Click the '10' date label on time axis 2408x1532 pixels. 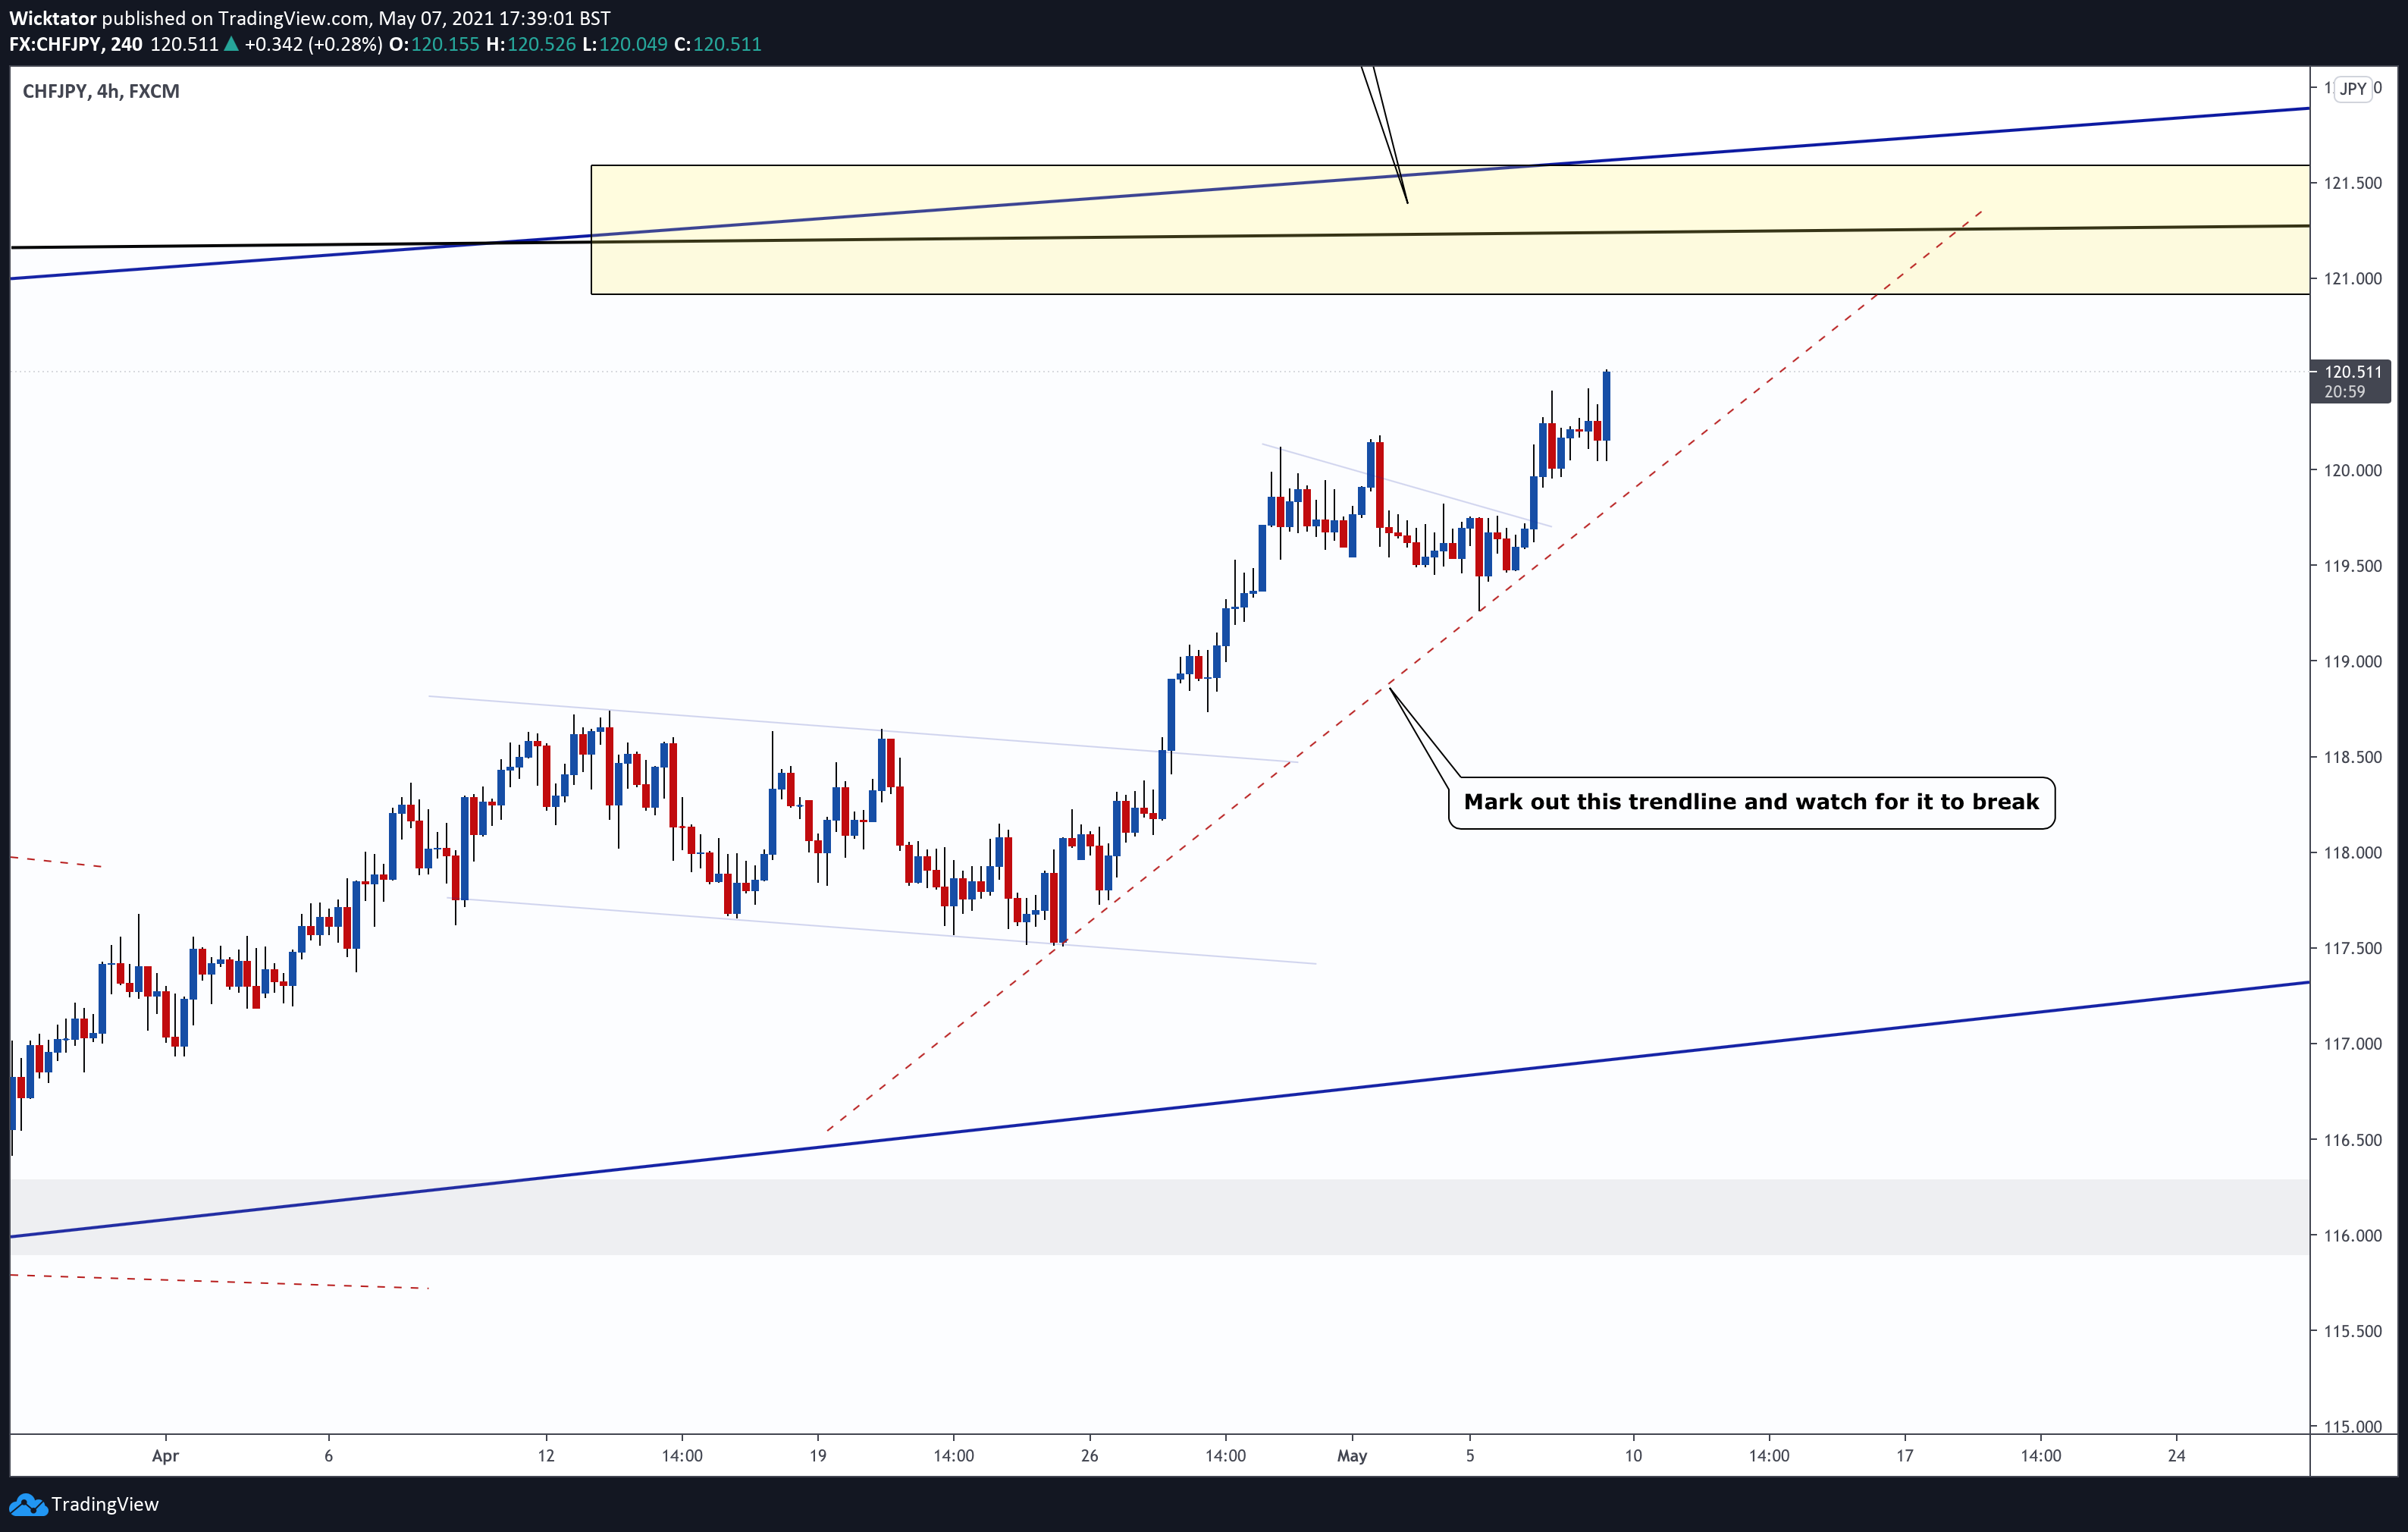pos(1633,1456)
